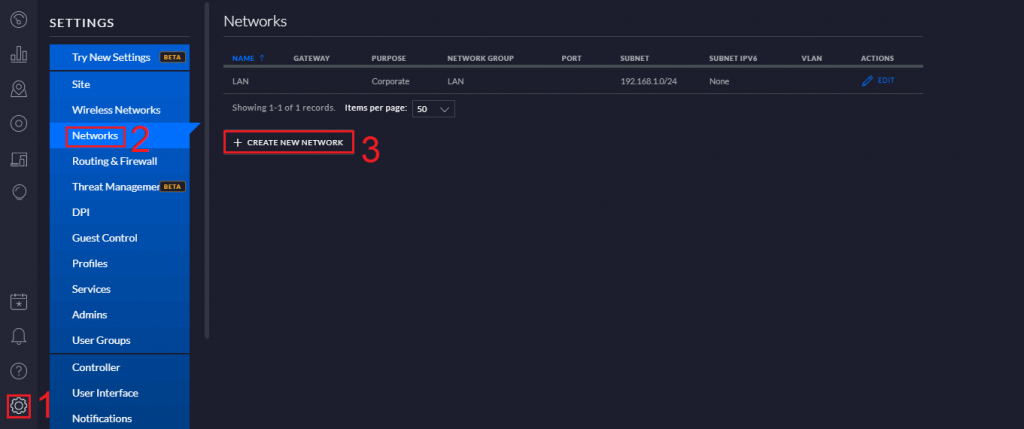Expand the Items per page dropdown
The image size is (1024, 429).
(x=434, y=108)
